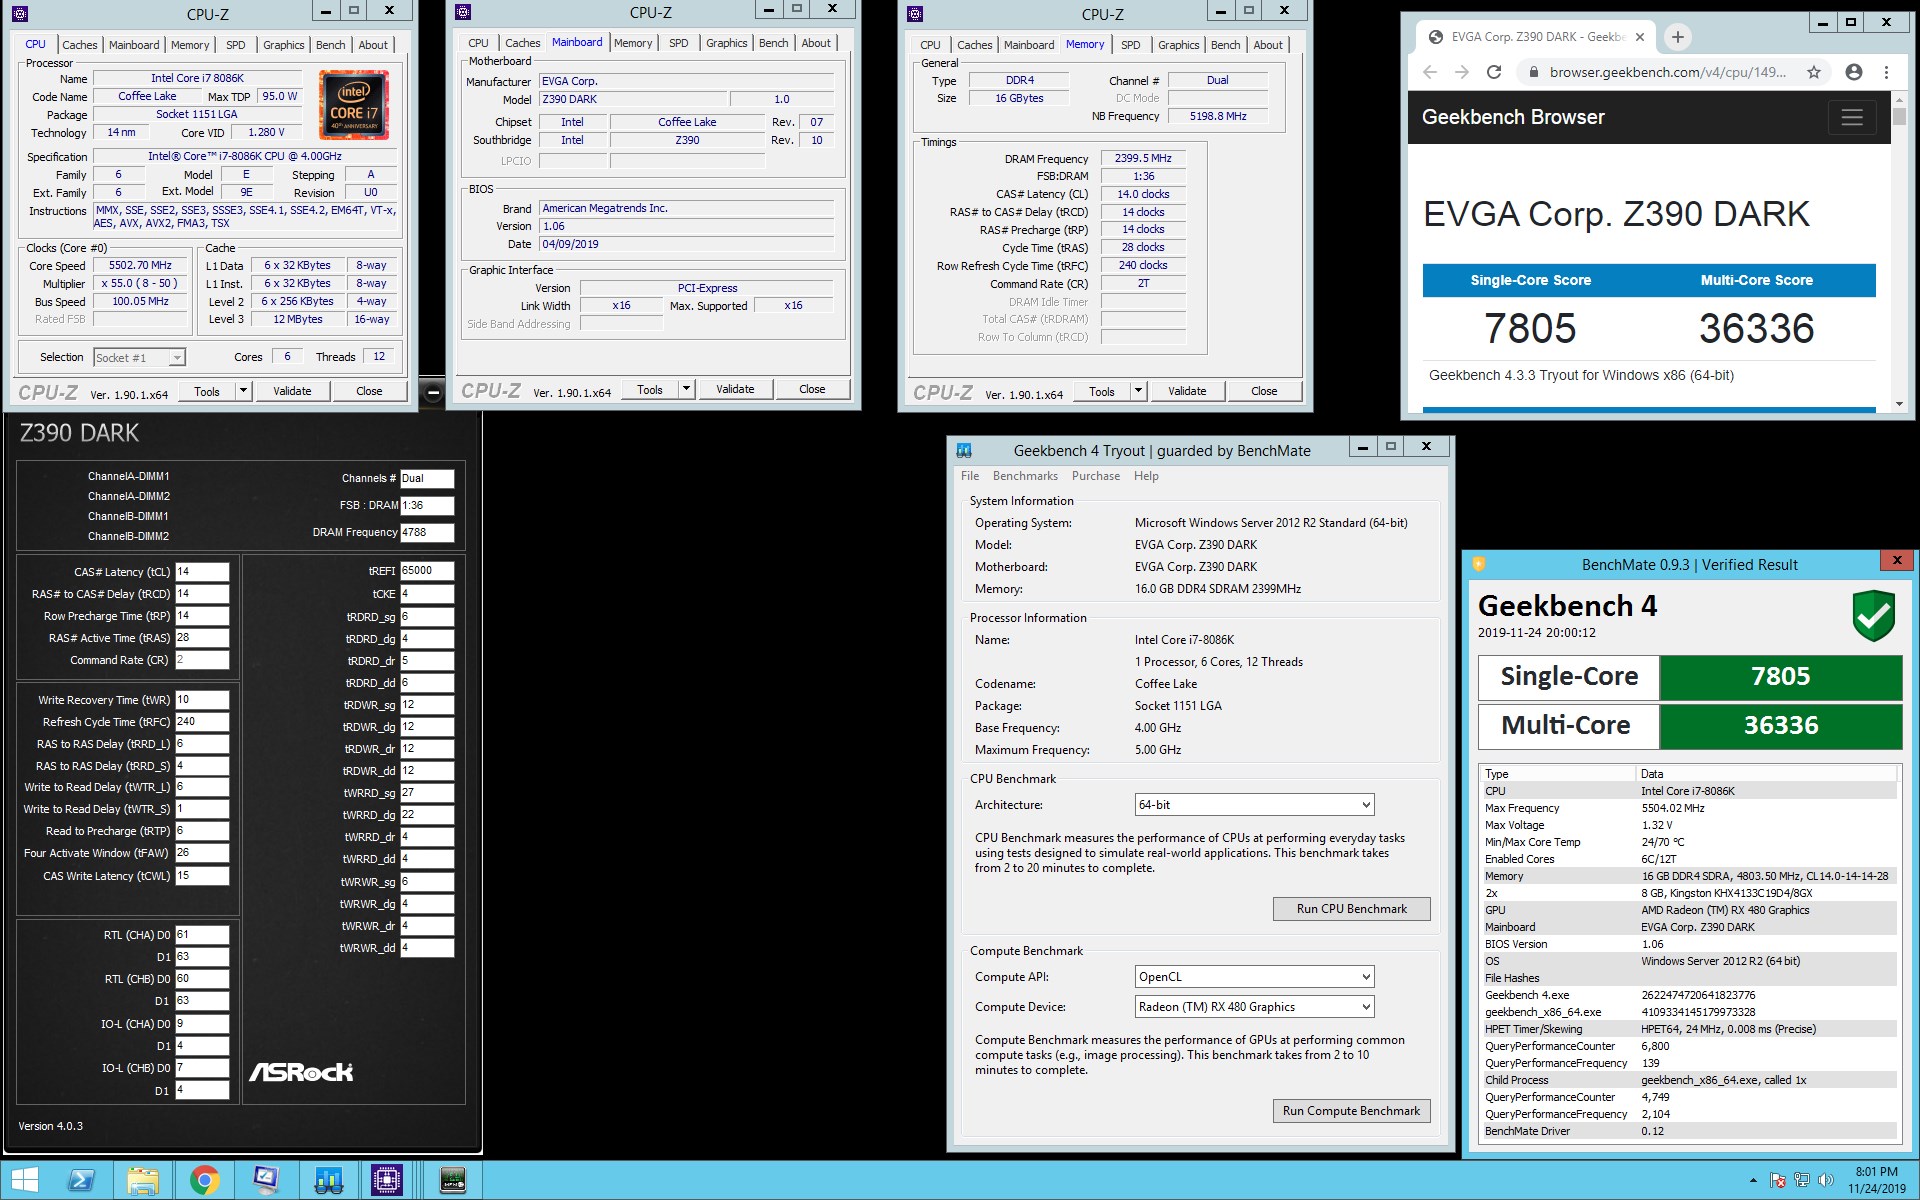Open Tools dropdown arrow in Mainboard tab window
This screenshot has height=1200, width=1920.
(686, 389)
